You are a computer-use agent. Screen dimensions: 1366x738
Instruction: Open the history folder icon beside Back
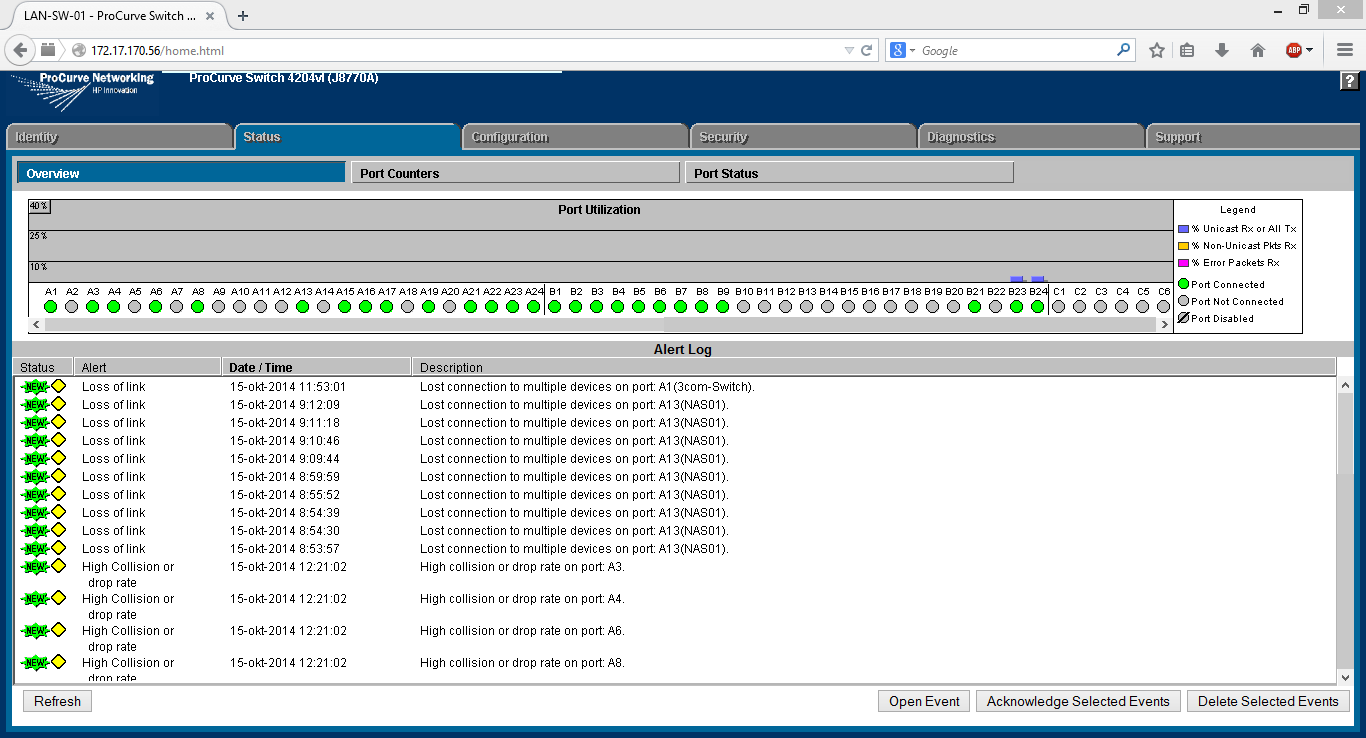pyautogui.click(x=48, y=50)
